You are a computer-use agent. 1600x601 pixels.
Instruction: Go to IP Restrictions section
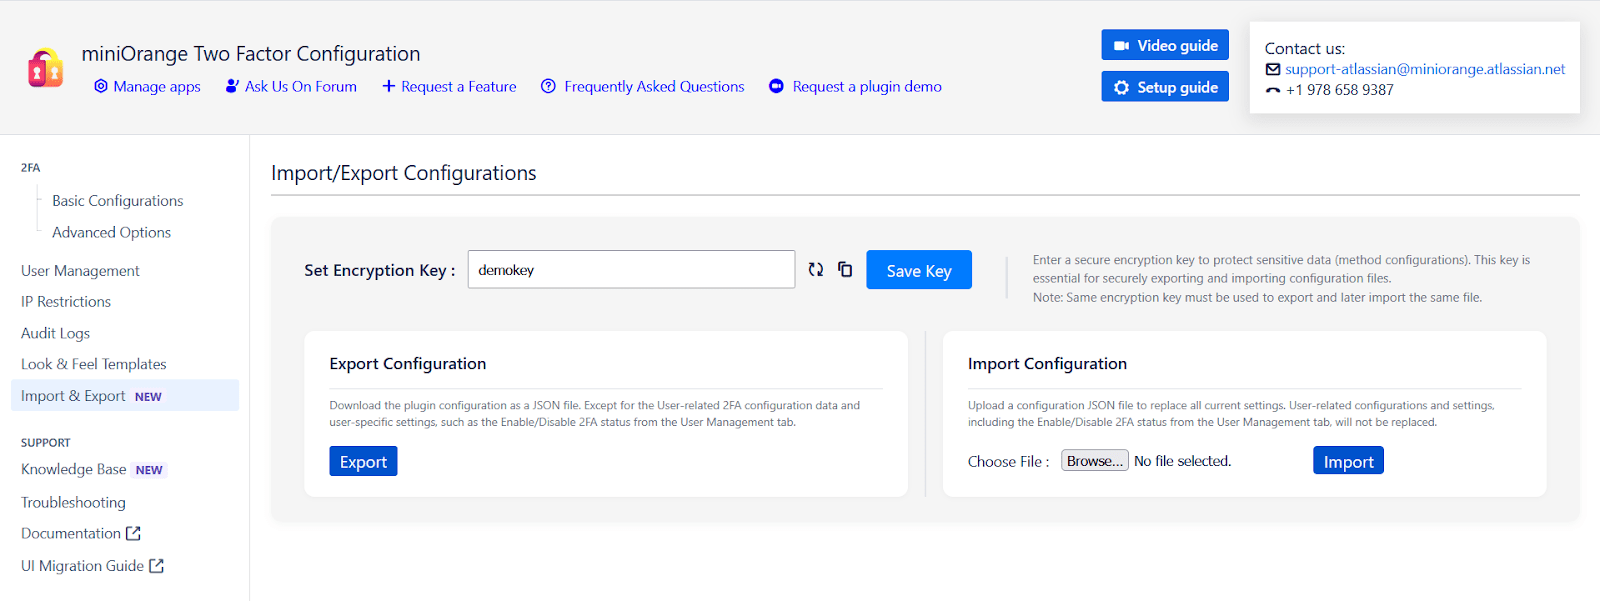click(66, 301)
